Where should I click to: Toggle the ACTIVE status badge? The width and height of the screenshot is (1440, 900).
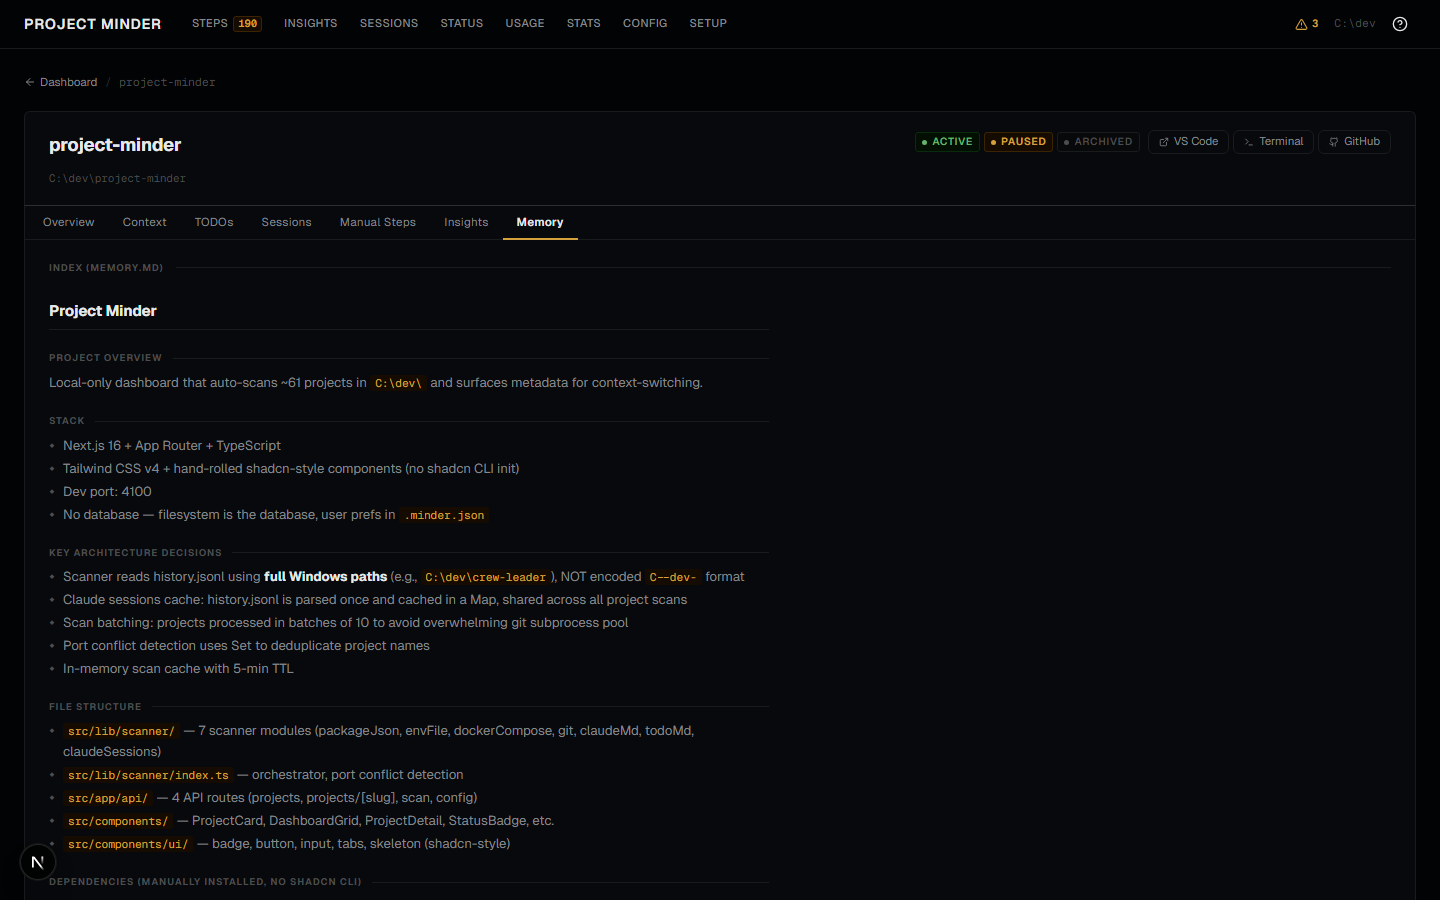pos(946,141)
